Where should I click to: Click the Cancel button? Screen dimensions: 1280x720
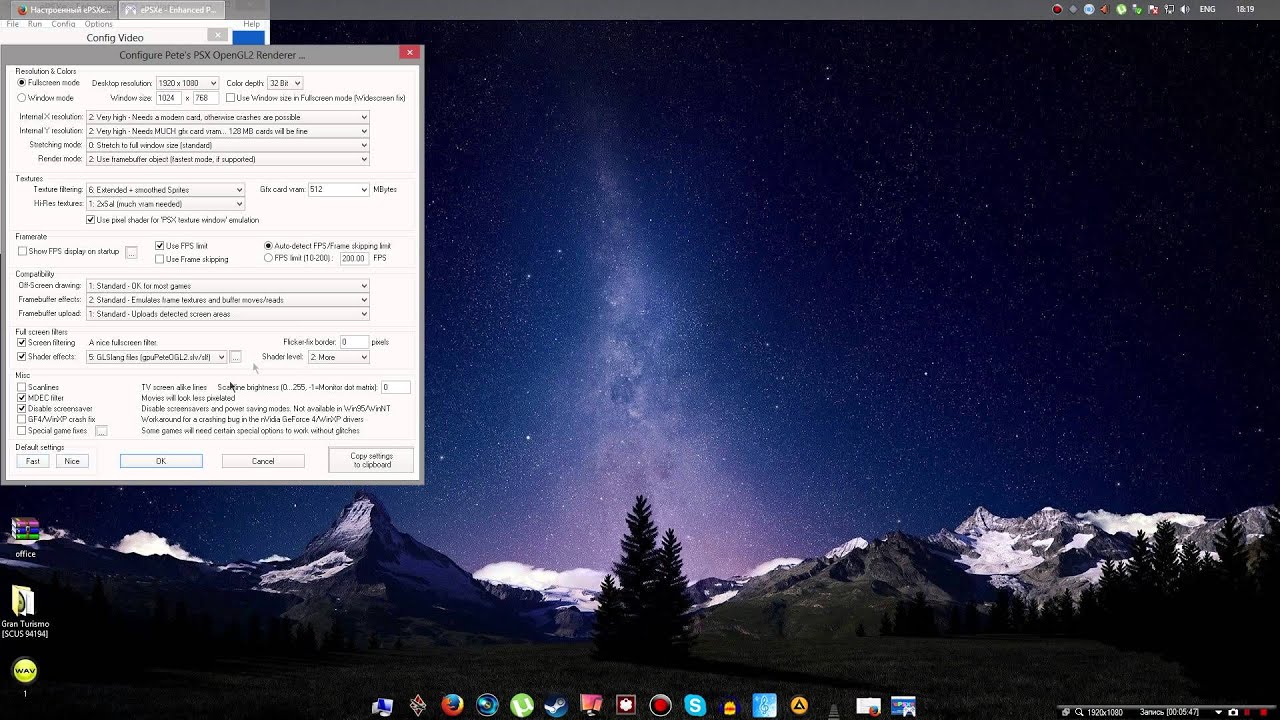tap(263, 461)
